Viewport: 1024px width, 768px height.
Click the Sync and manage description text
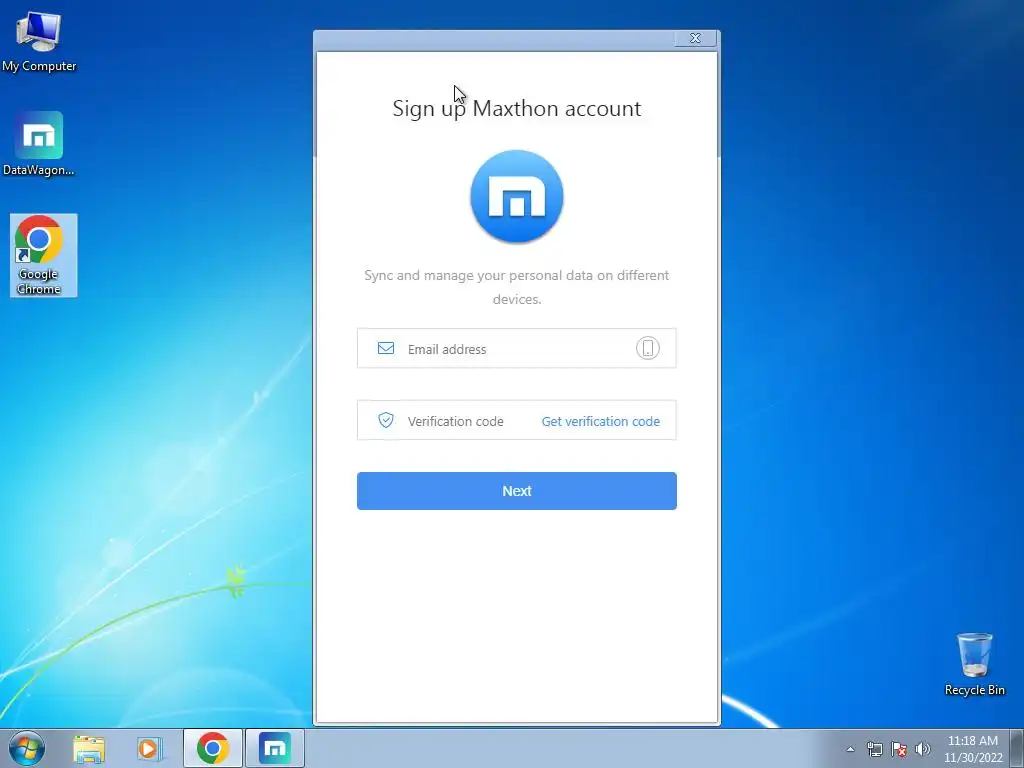[x=517, y=287]
